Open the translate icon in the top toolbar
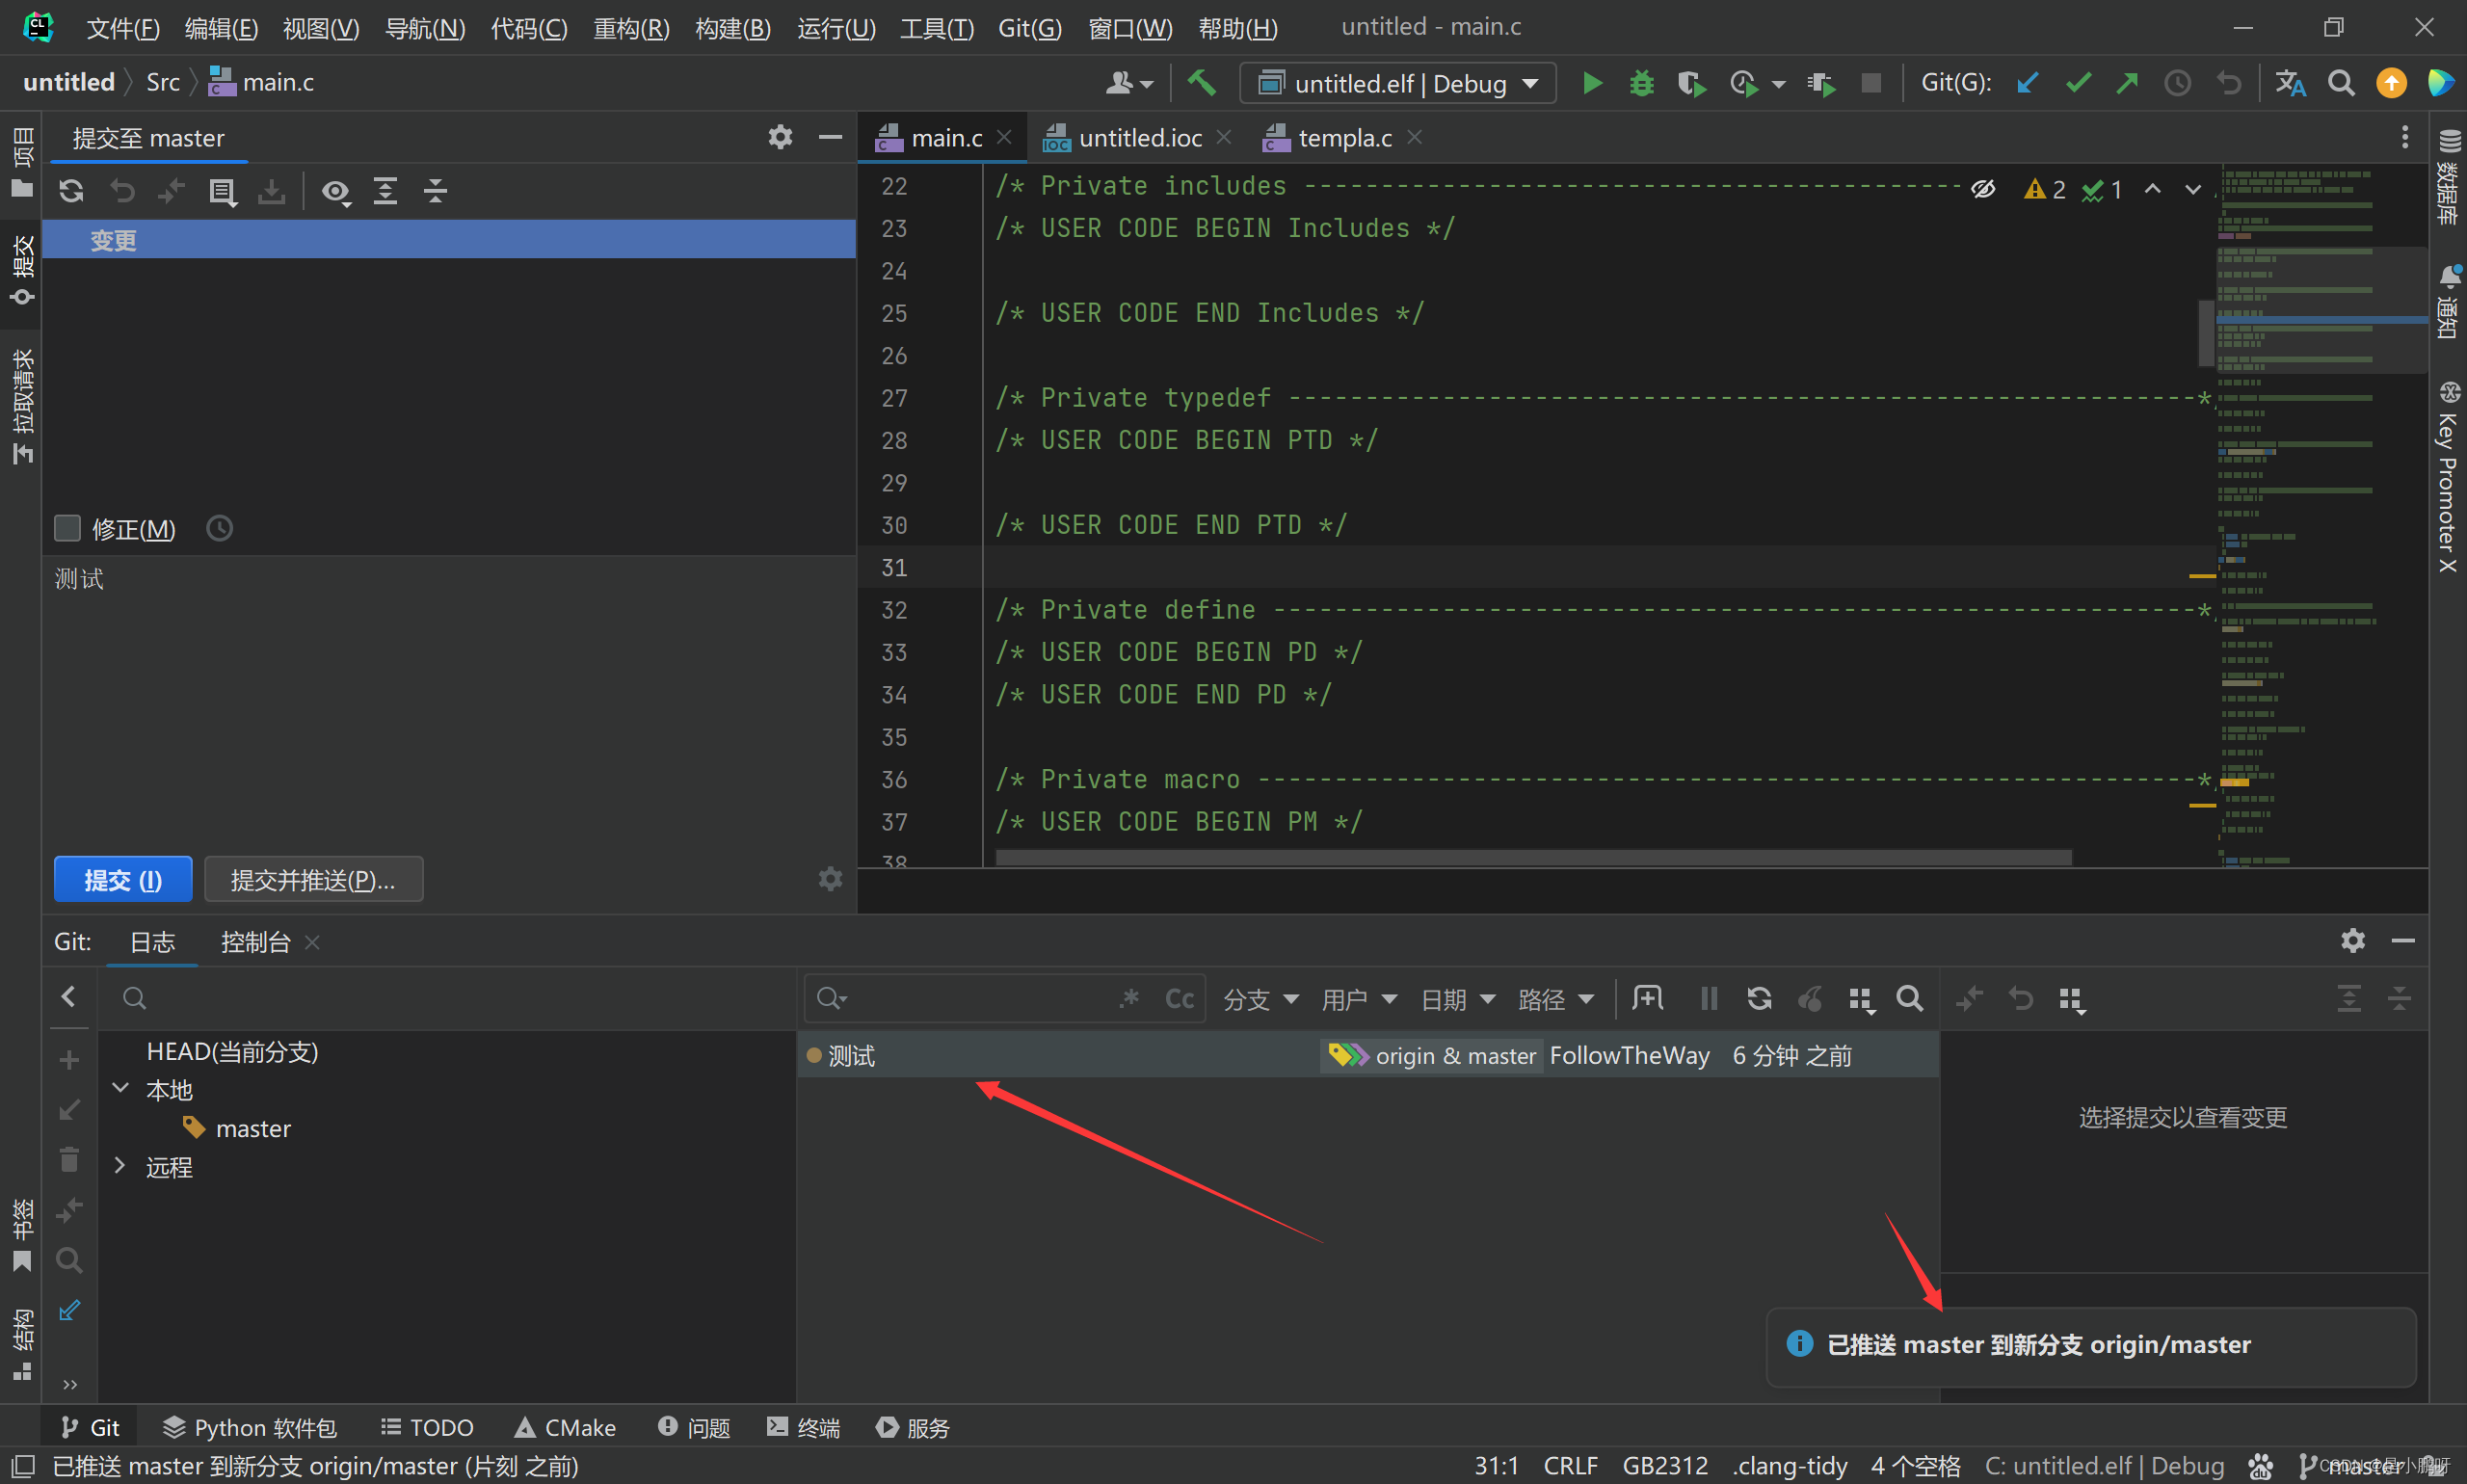The image size is (2467, 1484). click(2290, 83)
